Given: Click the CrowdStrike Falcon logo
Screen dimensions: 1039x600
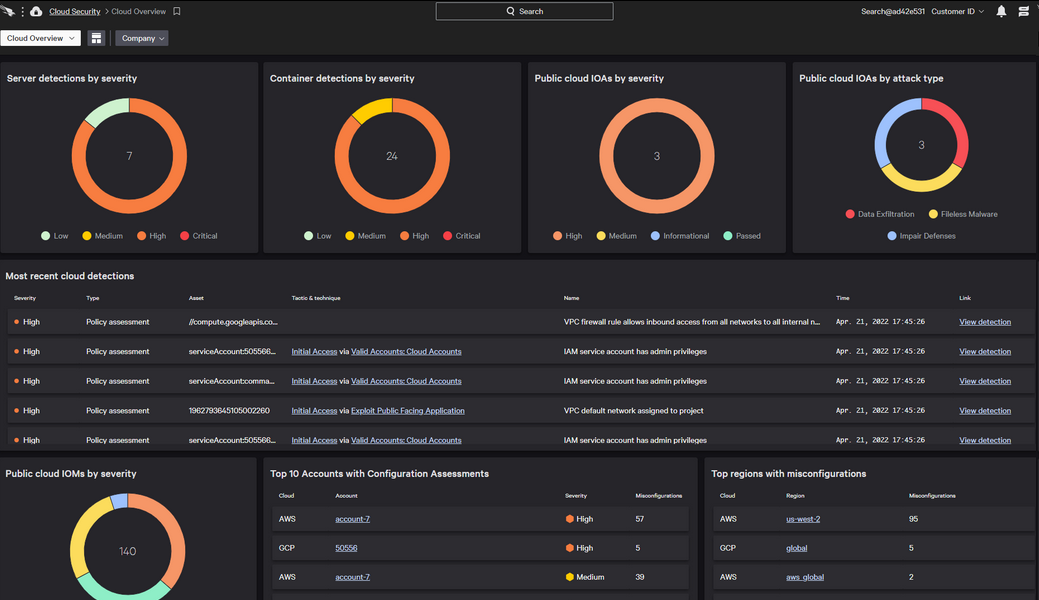Looking at the screenshot, I should tap(9, 12).
